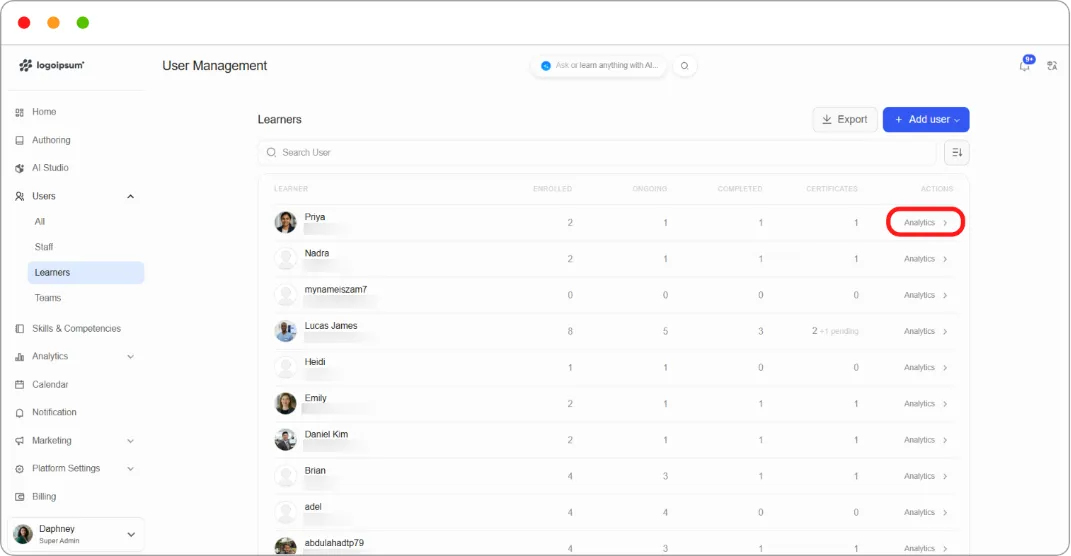
Task: Click the language translate icon
Action: [x=1052, y=66]
